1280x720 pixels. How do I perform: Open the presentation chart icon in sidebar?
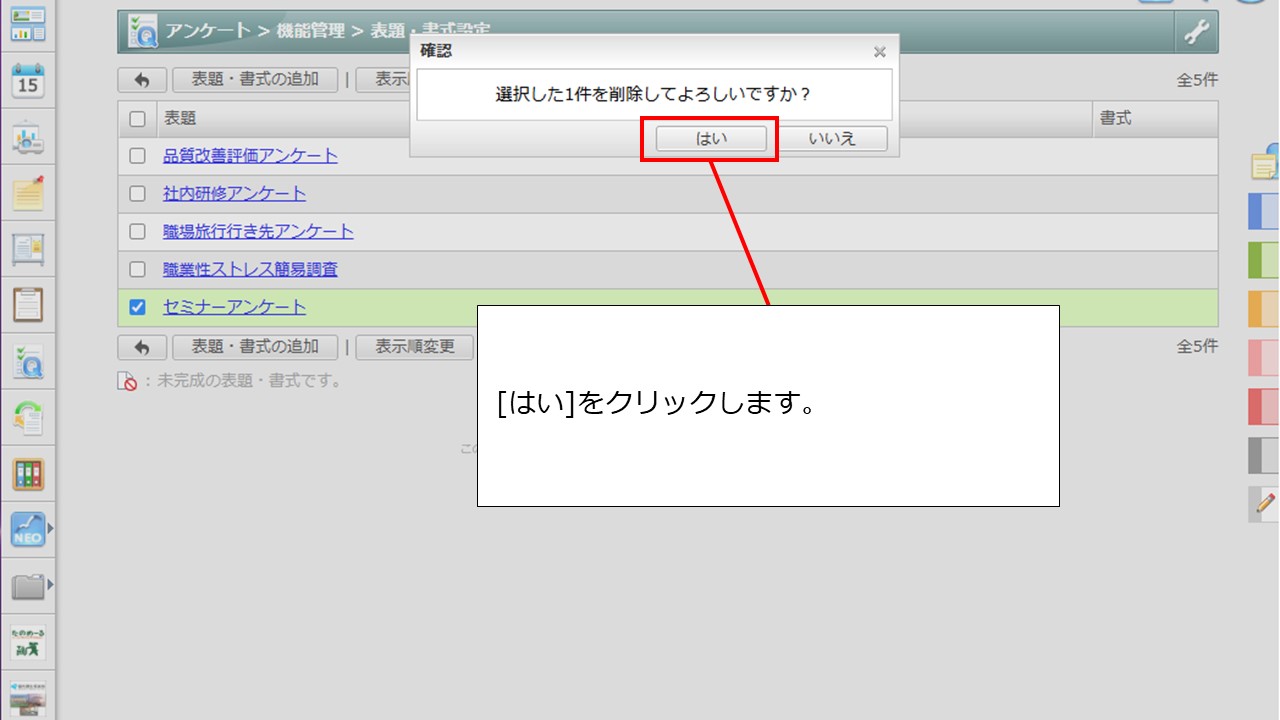tap(28, 139)
